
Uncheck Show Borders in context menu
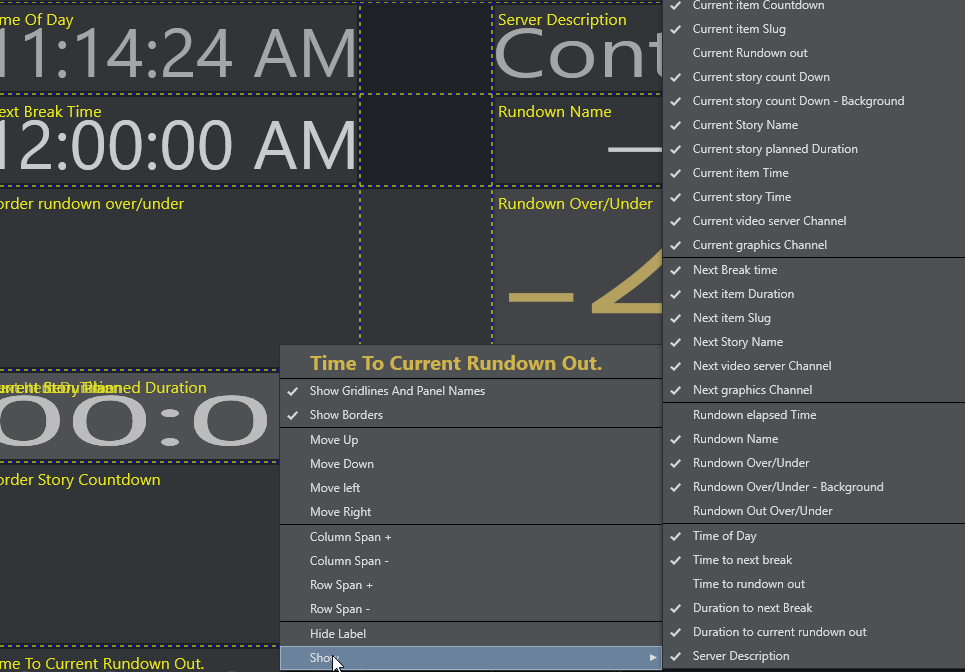click(346, 415)
